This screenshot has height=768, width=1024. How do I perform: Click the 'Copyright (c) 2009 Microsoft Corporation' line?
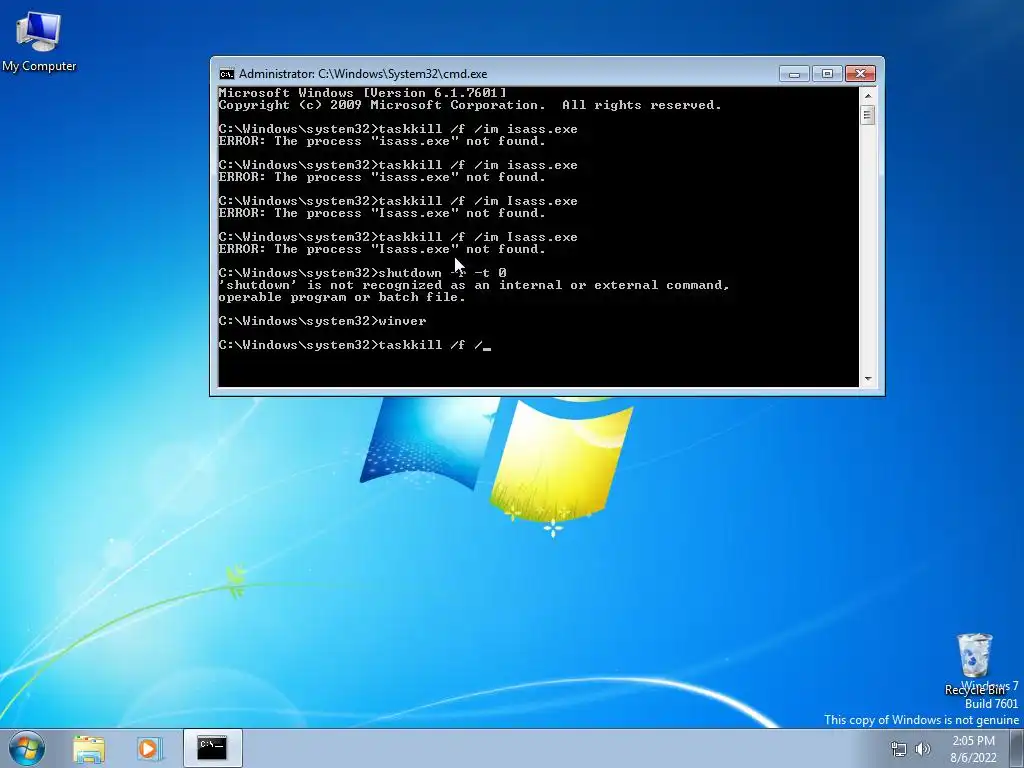coord(470,105)
